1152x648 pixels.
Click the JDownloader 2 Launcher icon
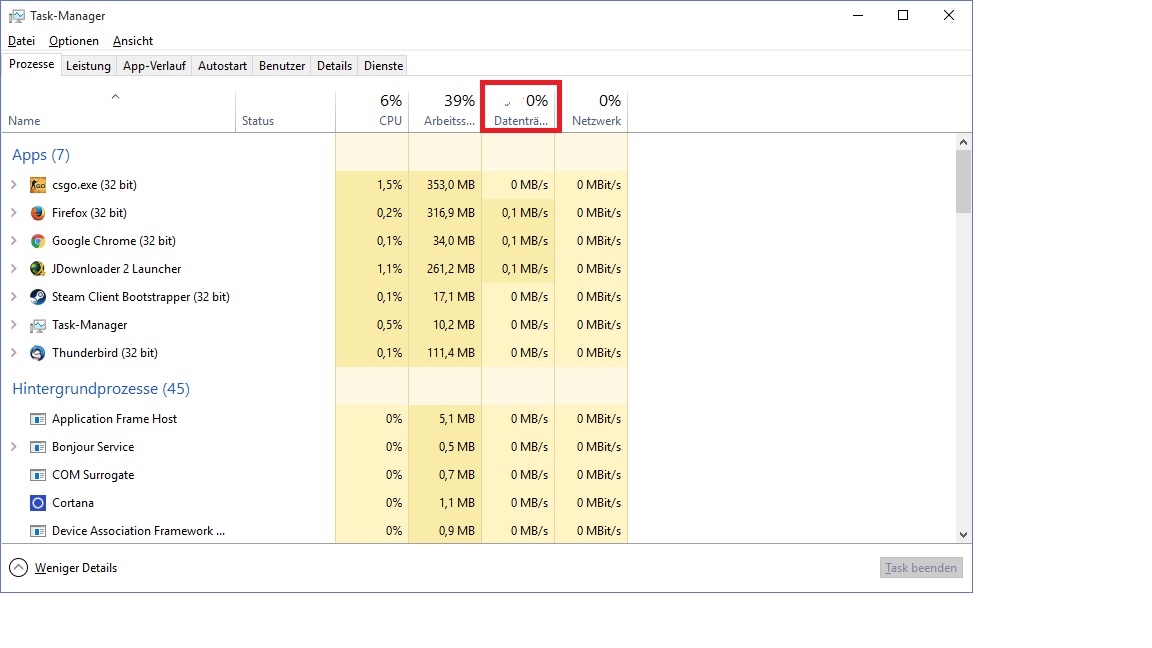pyautogui.click(x=37, y=269)
